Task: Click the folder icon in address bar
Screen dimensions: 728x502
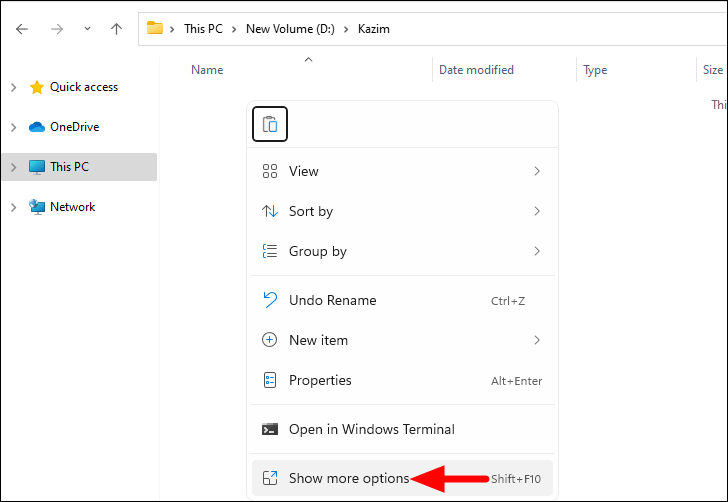Action: tap(155, 28)
